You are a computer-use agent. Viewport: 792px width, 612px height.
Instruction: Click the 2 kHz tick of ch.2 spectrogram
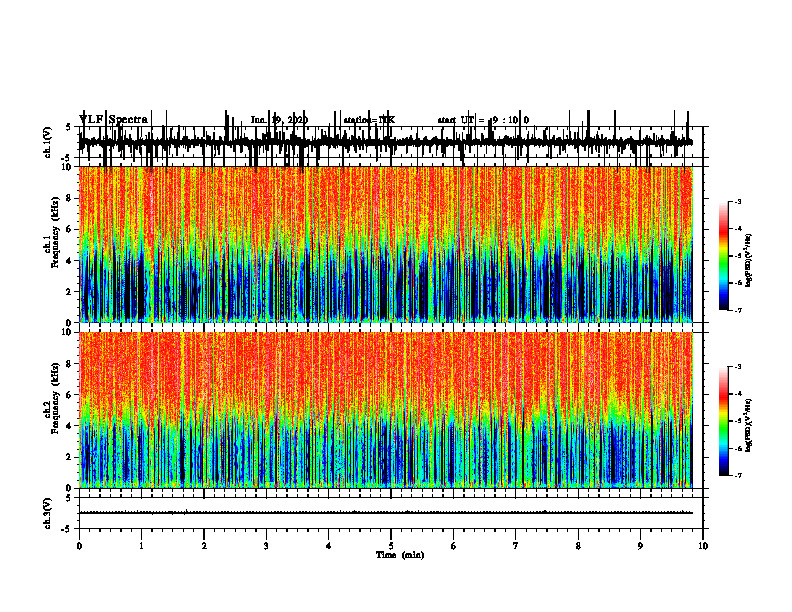tap(69, 457)
